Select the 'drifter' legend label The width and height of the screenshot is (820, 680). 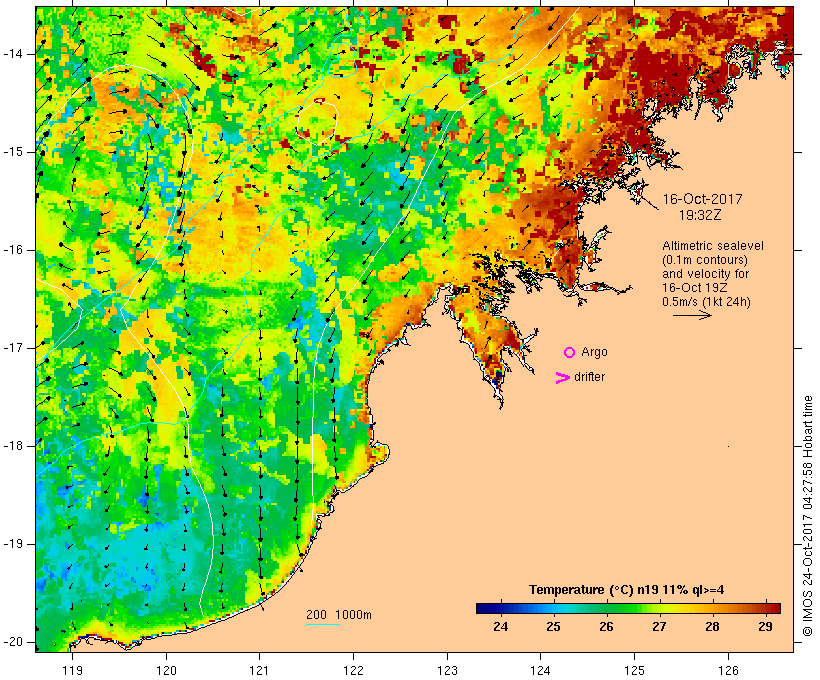589,377
